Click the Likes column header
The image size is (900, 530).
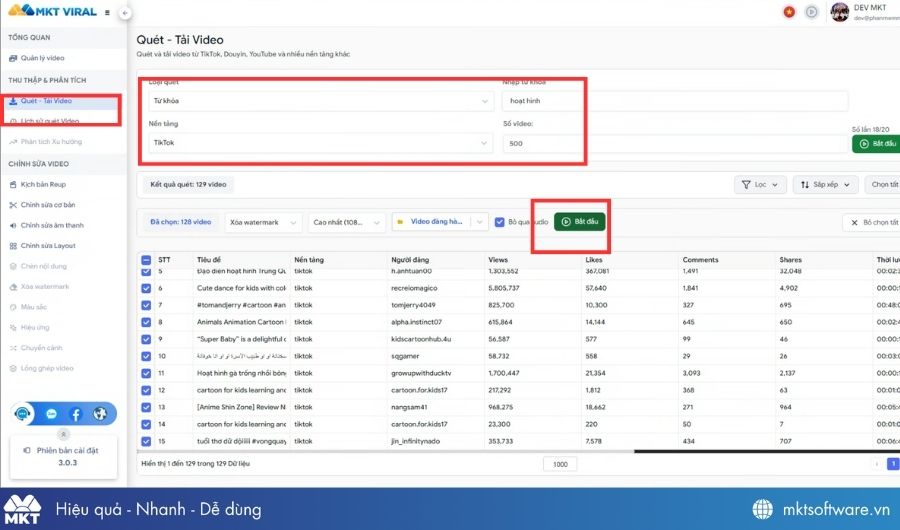(x=594, y=260)
